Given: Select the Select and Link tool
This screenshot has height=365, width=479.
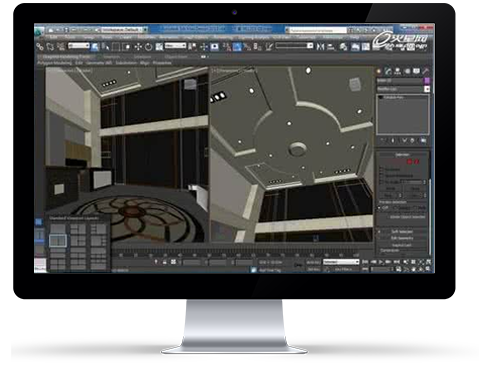Looking at the screenshot, I should (x=40, y=47).
